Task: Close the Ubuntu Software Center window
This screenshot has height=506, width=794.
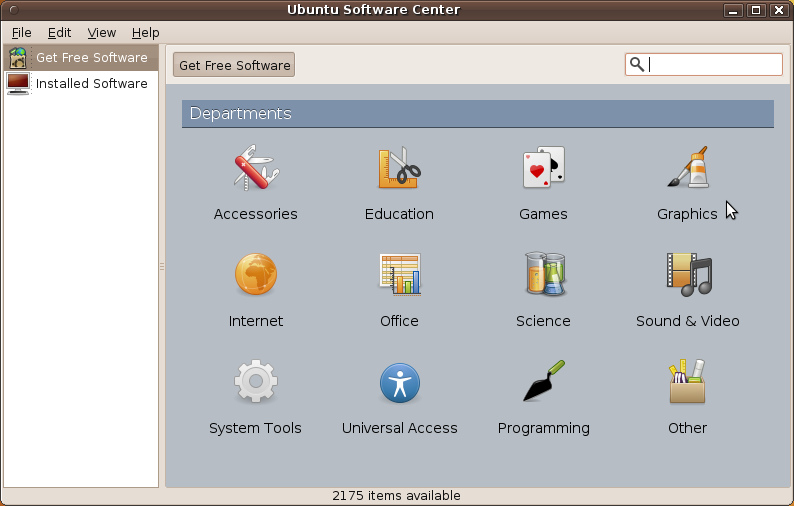Action: pos(779,10)
